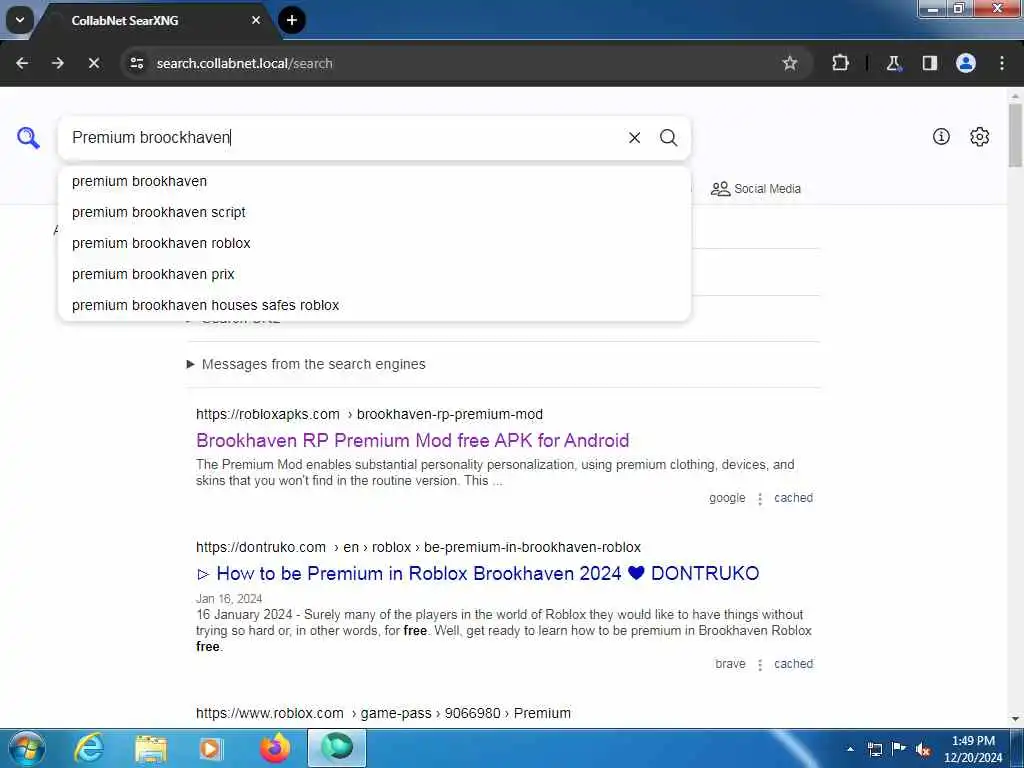Submit search with magnifier button

click(668, 138)
